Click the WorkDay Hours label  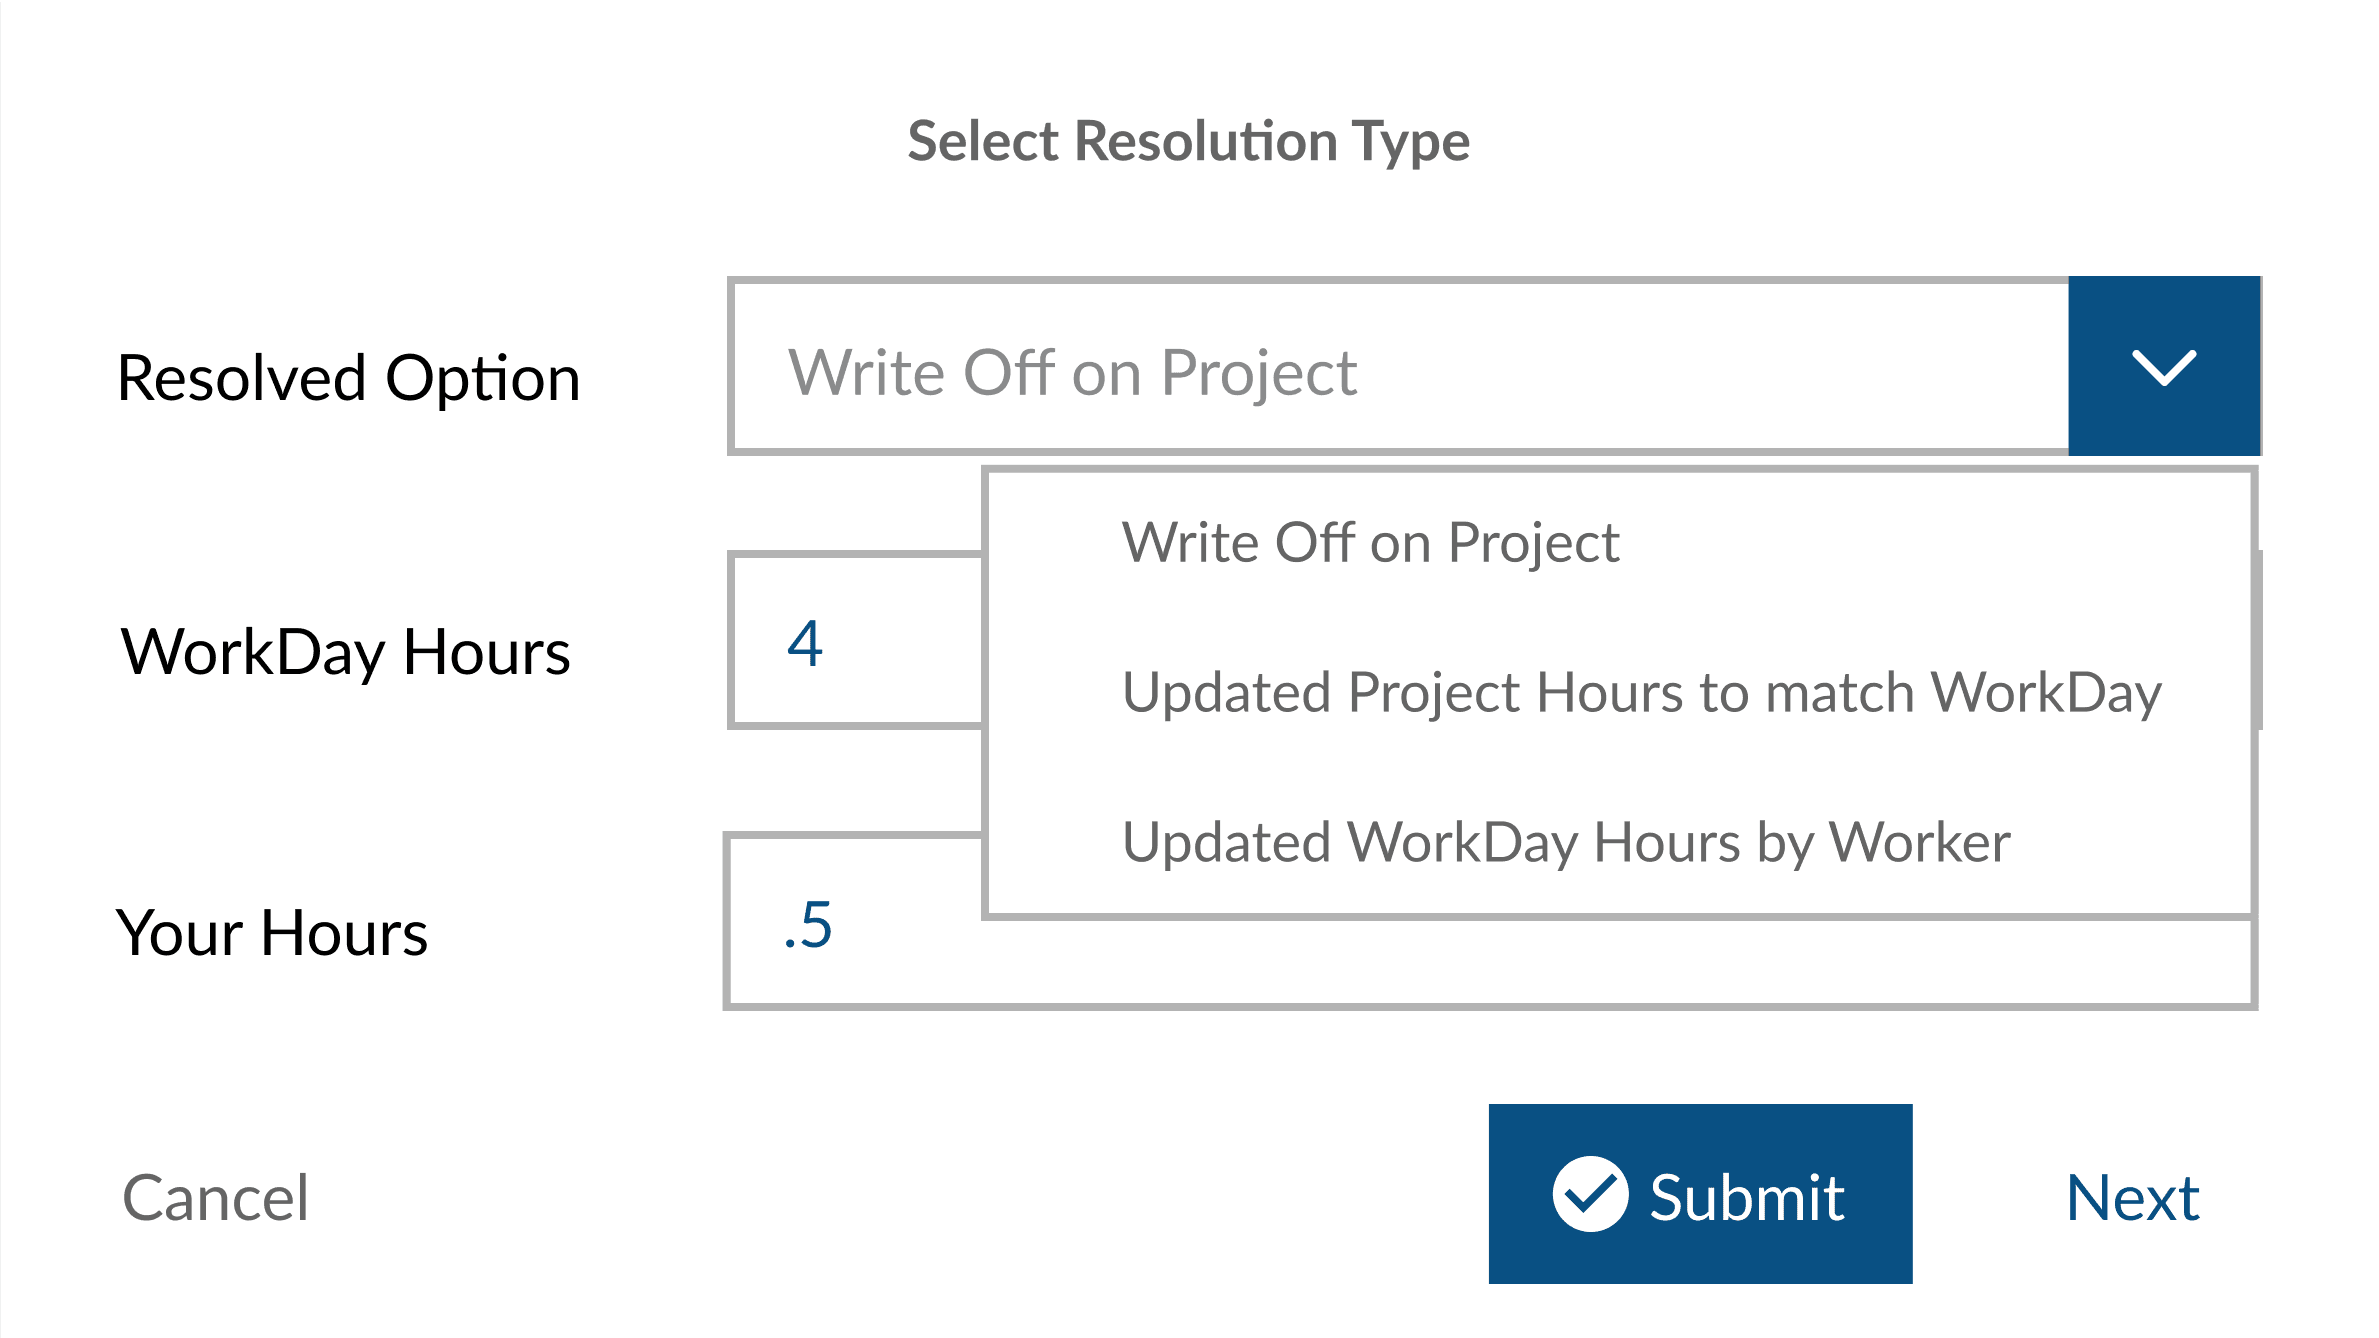[345, 652]
